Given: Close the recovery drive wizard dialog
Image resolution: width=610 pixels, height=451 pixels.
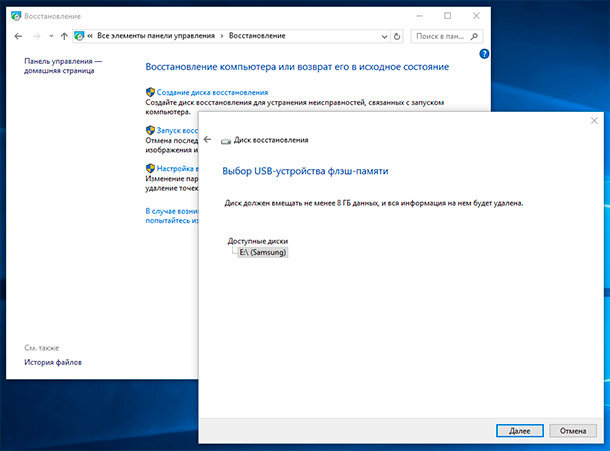Looking at the screenshot, I should (594, 121).
